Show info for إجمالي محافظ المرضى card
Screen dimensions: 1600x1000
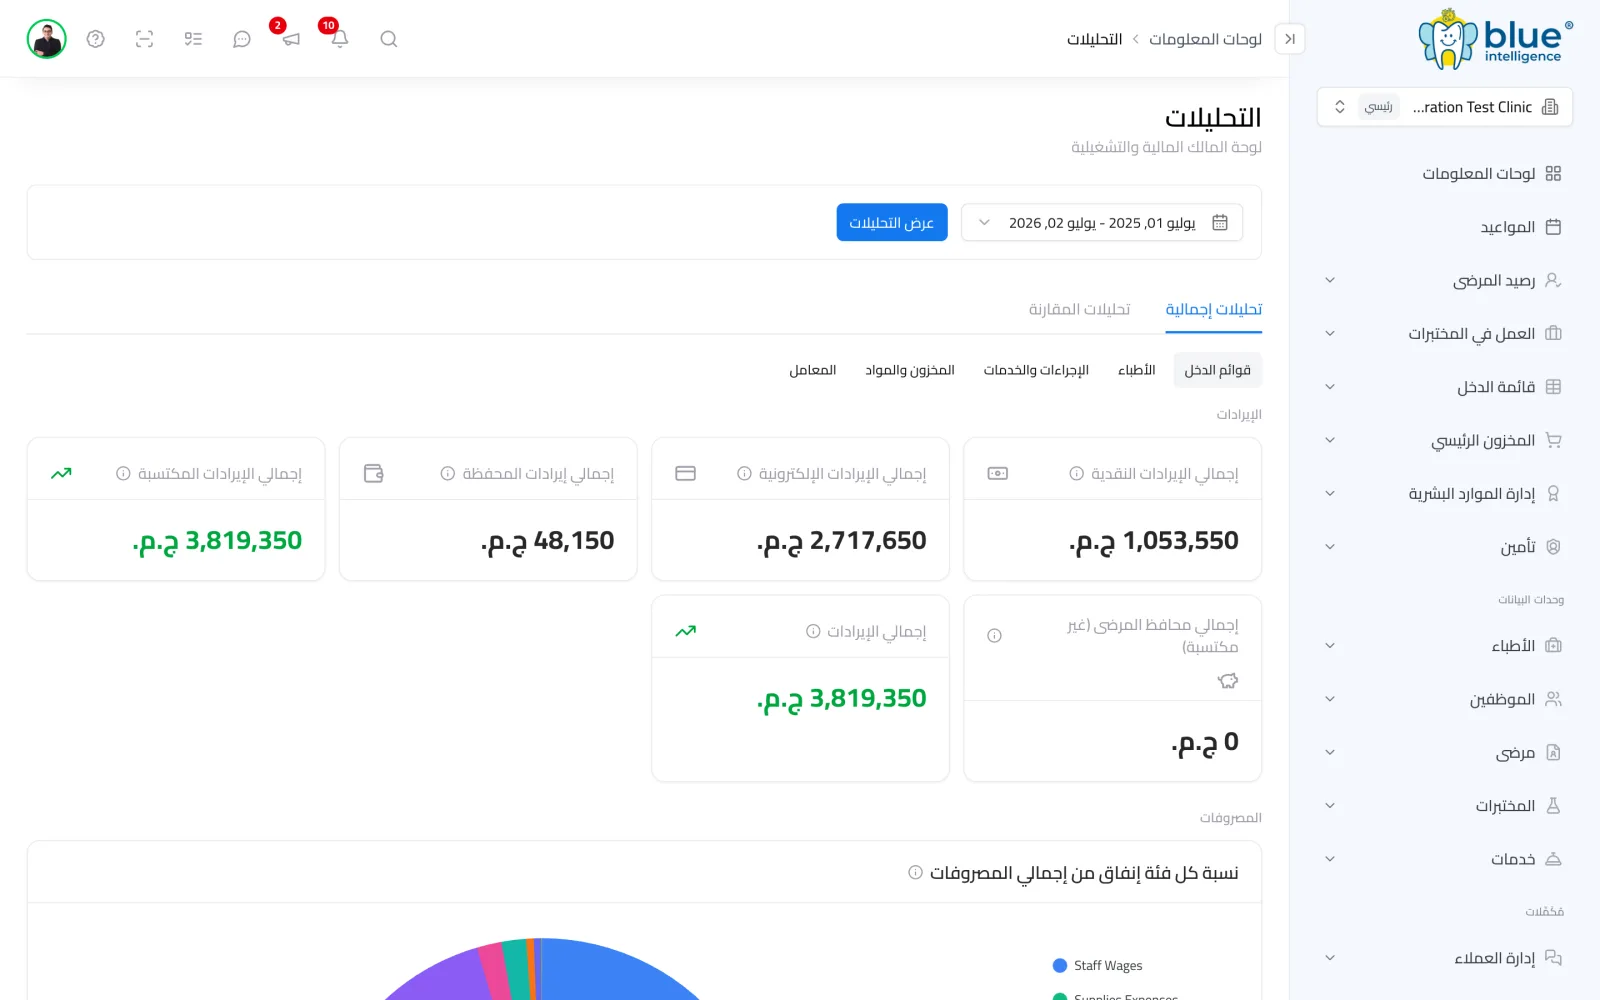[x=994, y=636]
